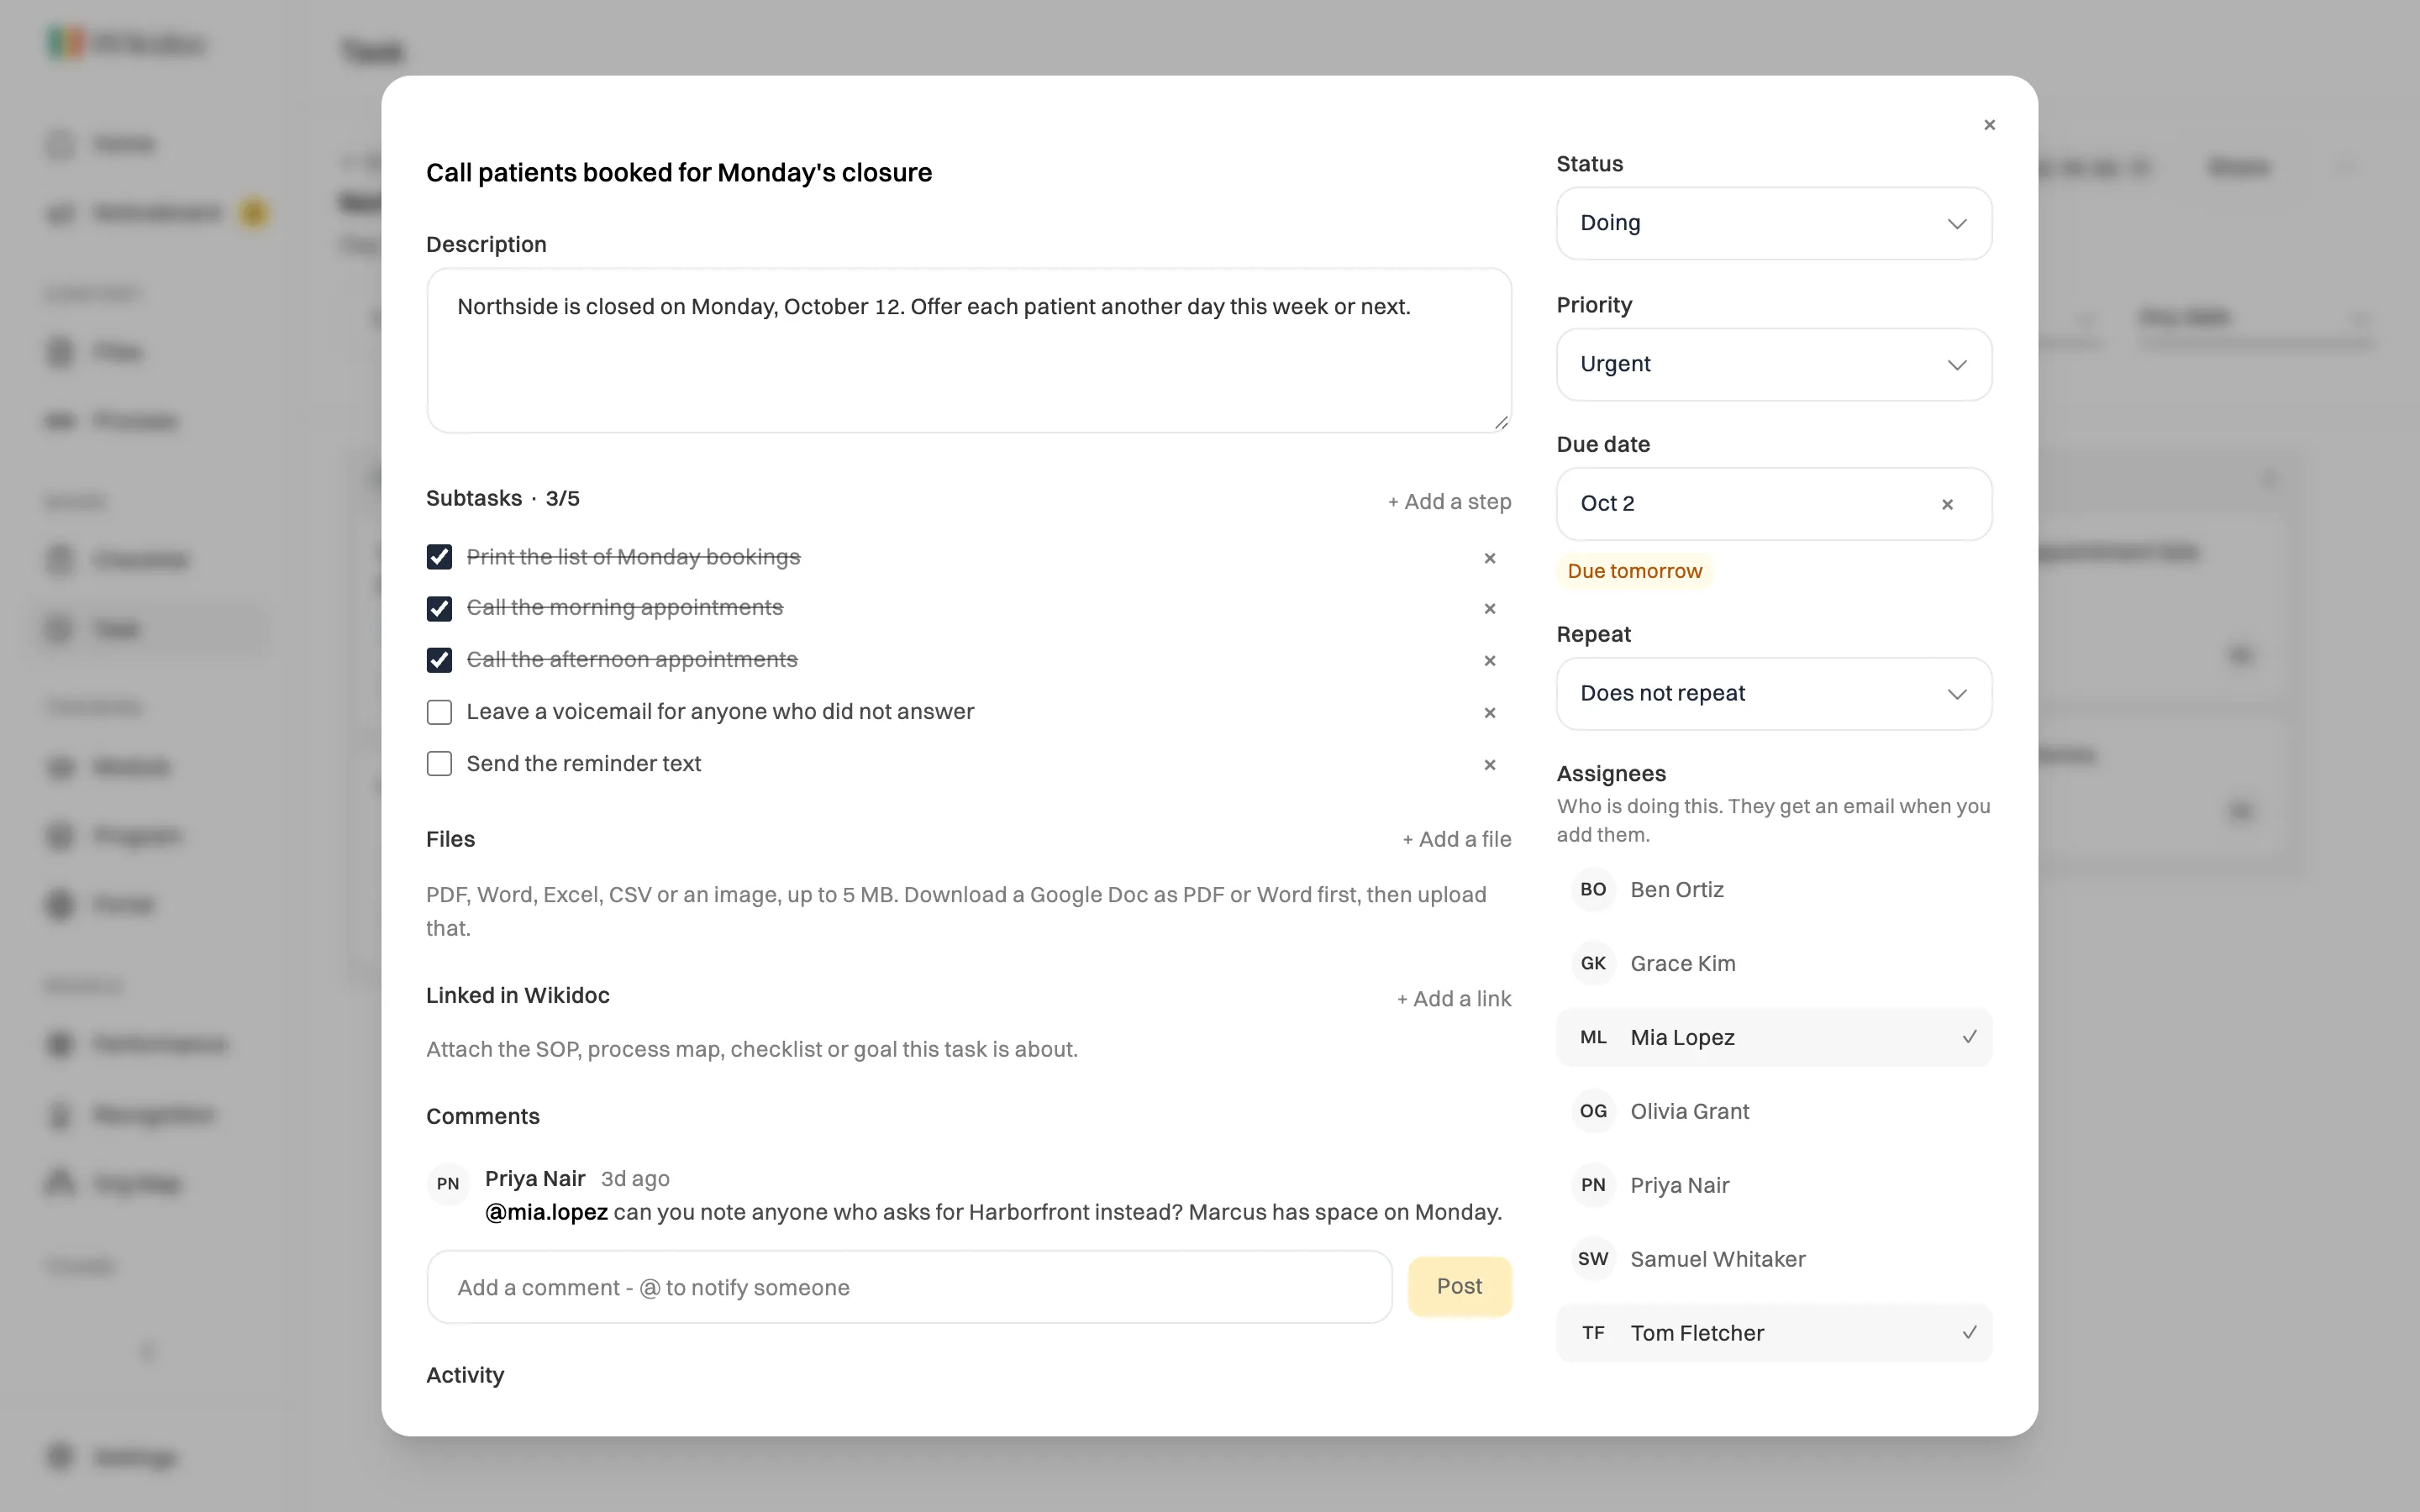
Task: Assign Priya Nair to the task
Action: point(1774,1185)
